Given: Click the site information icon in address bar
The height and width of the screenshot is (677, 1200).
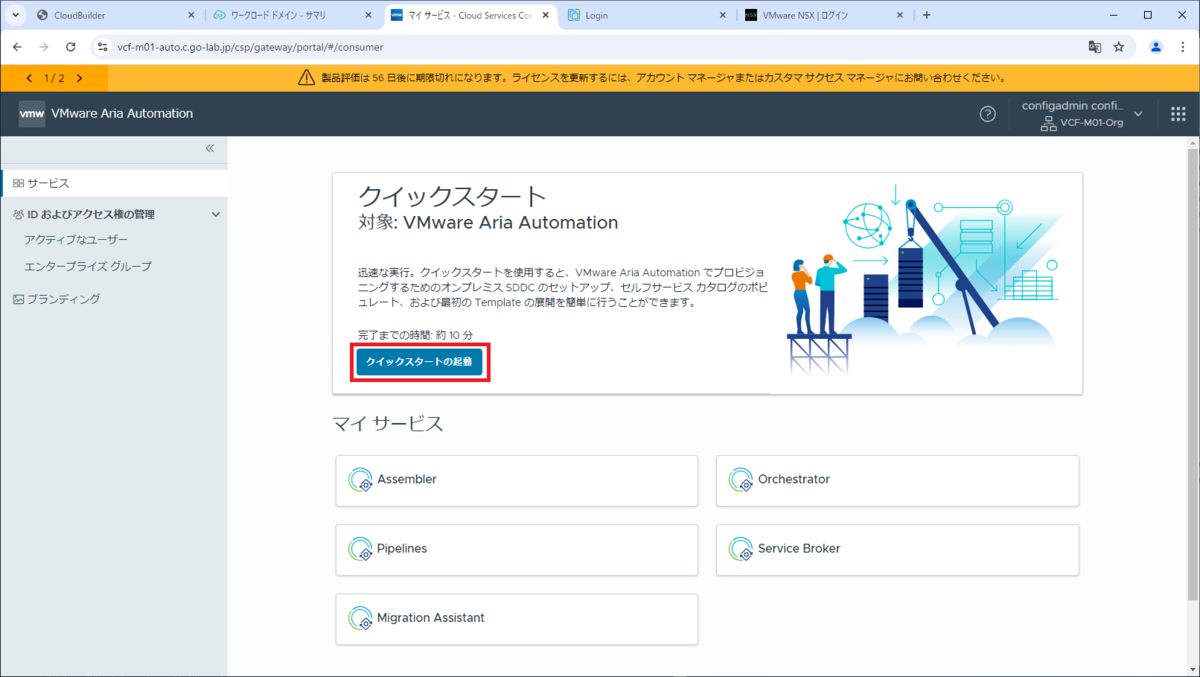Looking at the screenshot, I should pos(102,47).
